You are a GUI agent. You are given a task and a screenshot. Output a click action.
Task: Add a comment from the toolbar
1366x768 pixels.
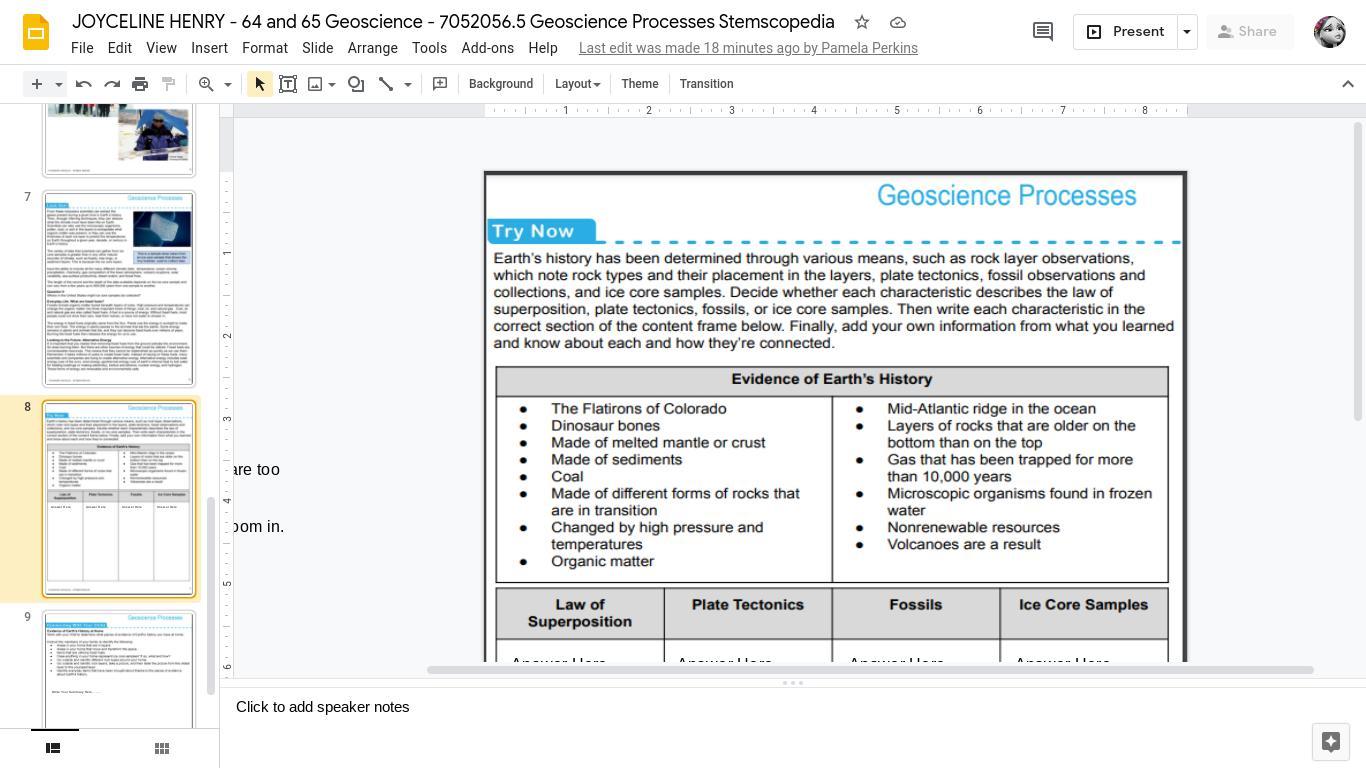(440, 84)
